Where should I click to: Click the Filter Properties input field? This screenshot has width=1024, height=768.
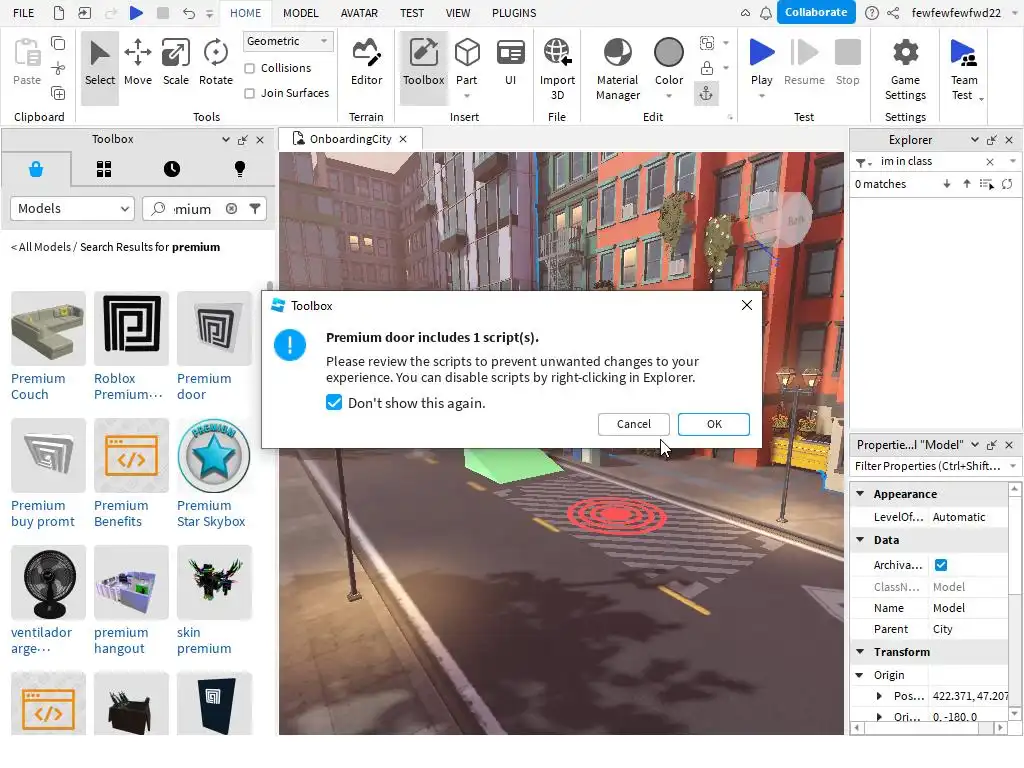928,466
